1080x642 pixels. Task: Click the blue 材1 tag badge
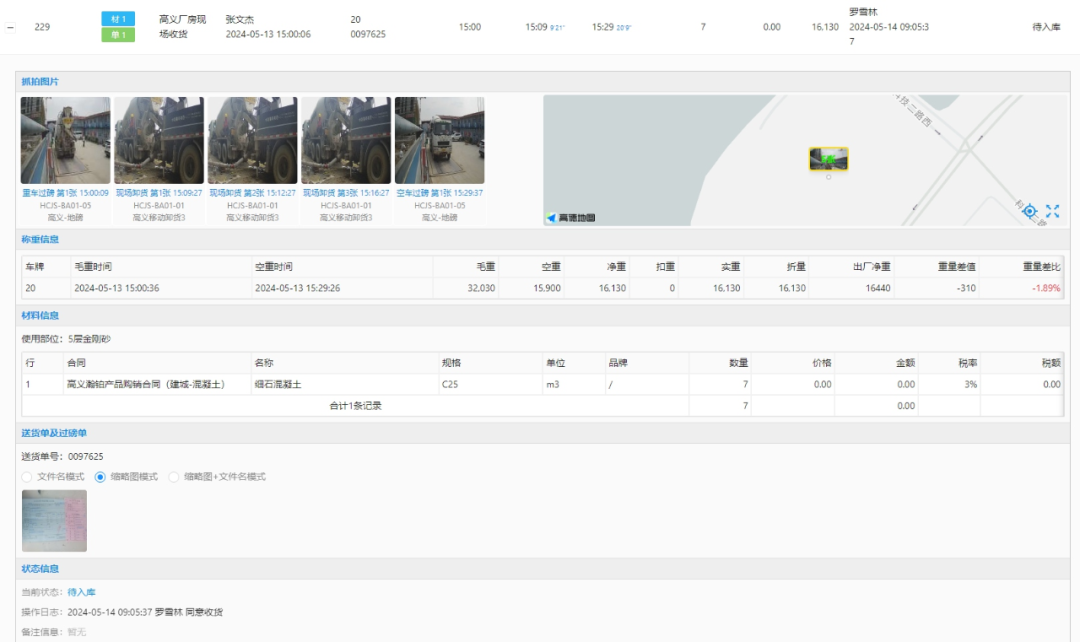coord(118,19)
